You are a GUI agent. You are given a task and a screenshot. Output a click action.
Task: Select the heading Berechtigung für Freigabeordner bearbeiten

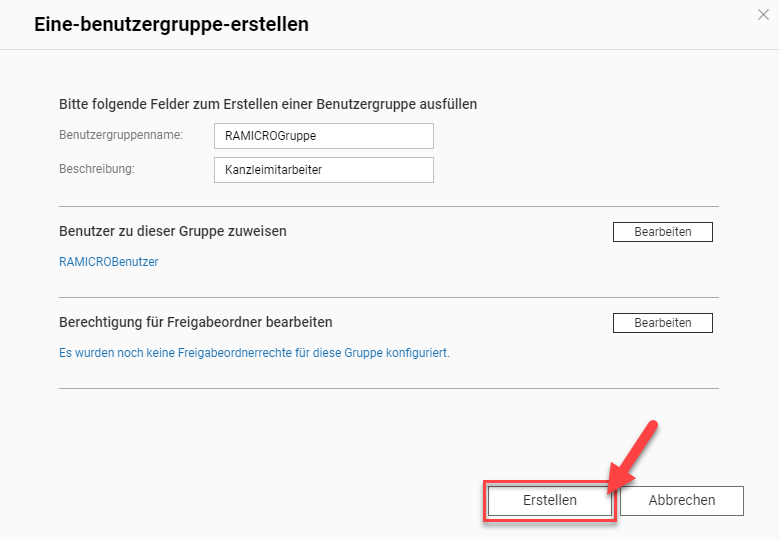click(x=196, y=322)
